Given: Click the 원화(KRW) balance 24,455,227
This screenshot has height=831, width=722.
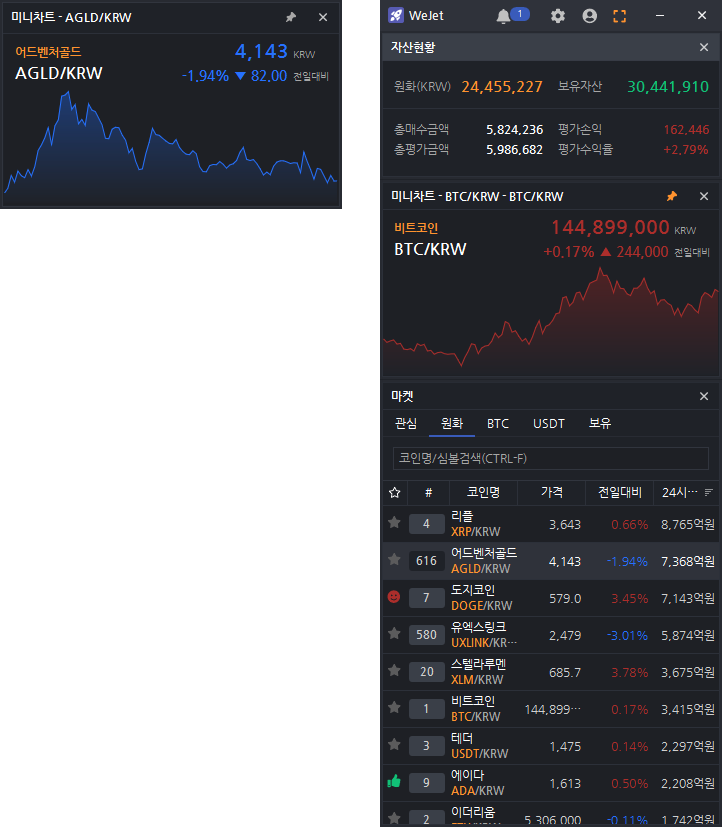Looking at the screenshot, I should [501, 87].
